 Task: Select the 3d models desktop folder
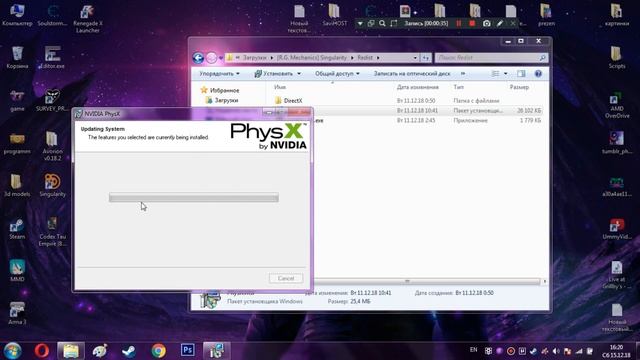(17, 185)
